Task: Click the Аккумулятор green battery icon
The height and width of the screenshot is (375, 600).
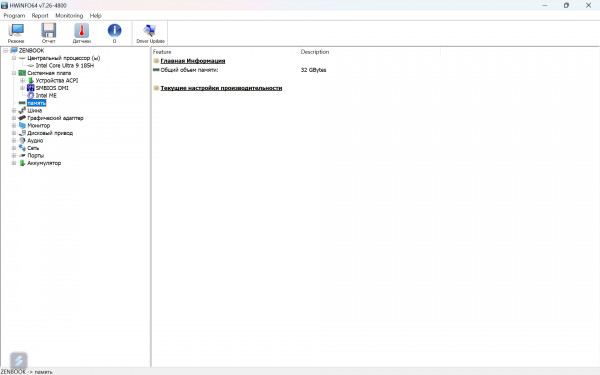Action: [x=22, y=163]
